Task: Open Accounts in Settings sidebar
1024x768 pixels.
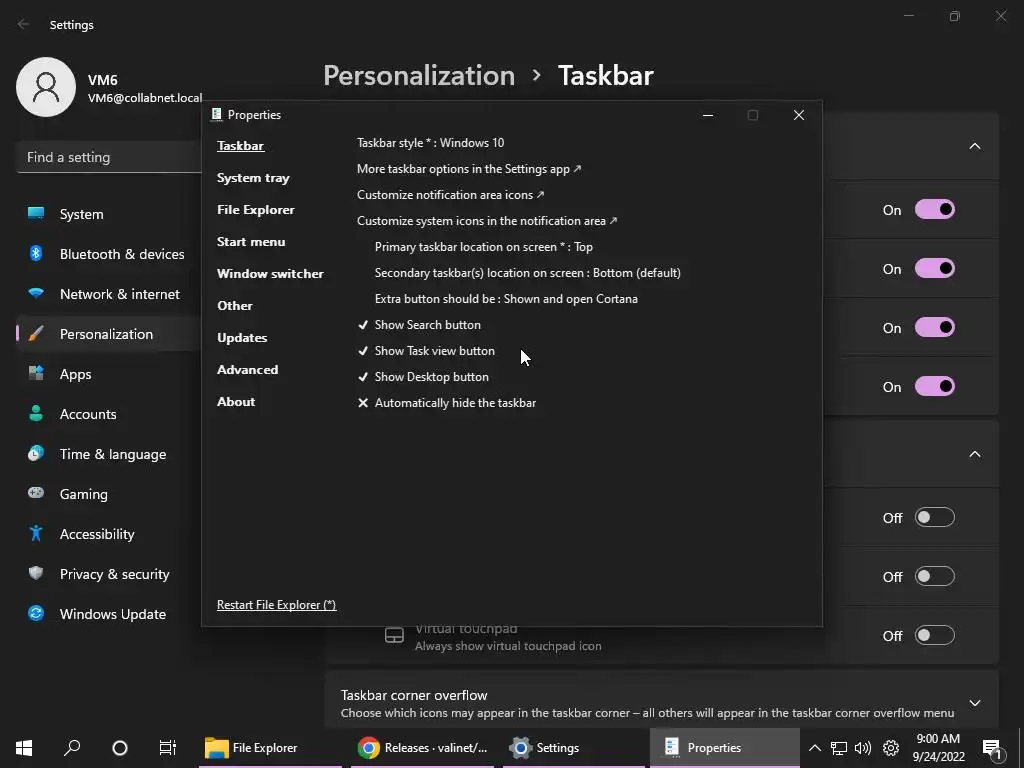Action: (x=108, y=414)
